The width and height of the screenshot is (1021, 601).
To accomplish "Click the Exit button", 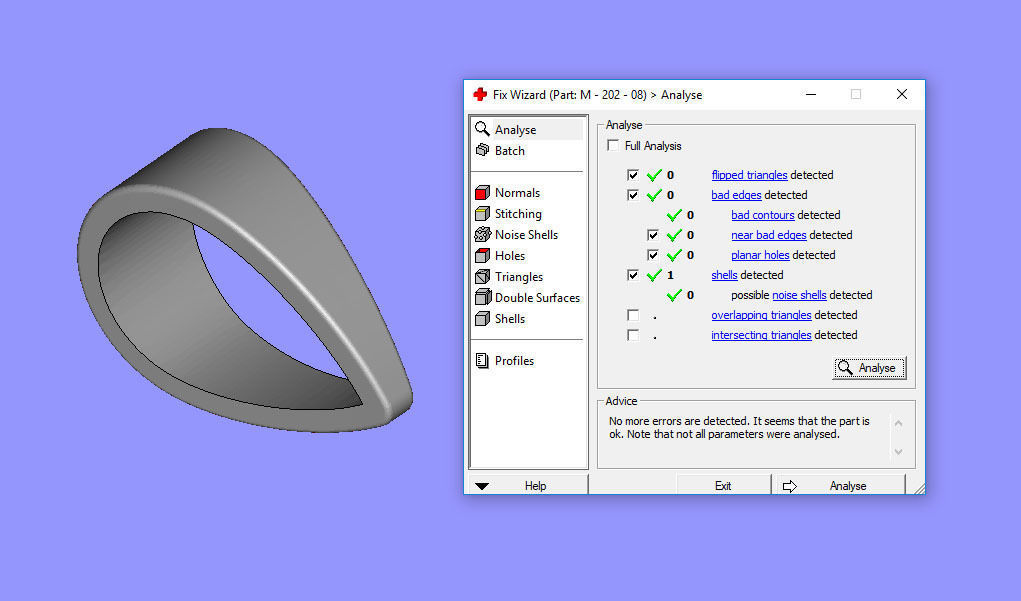I will (723, 486).
